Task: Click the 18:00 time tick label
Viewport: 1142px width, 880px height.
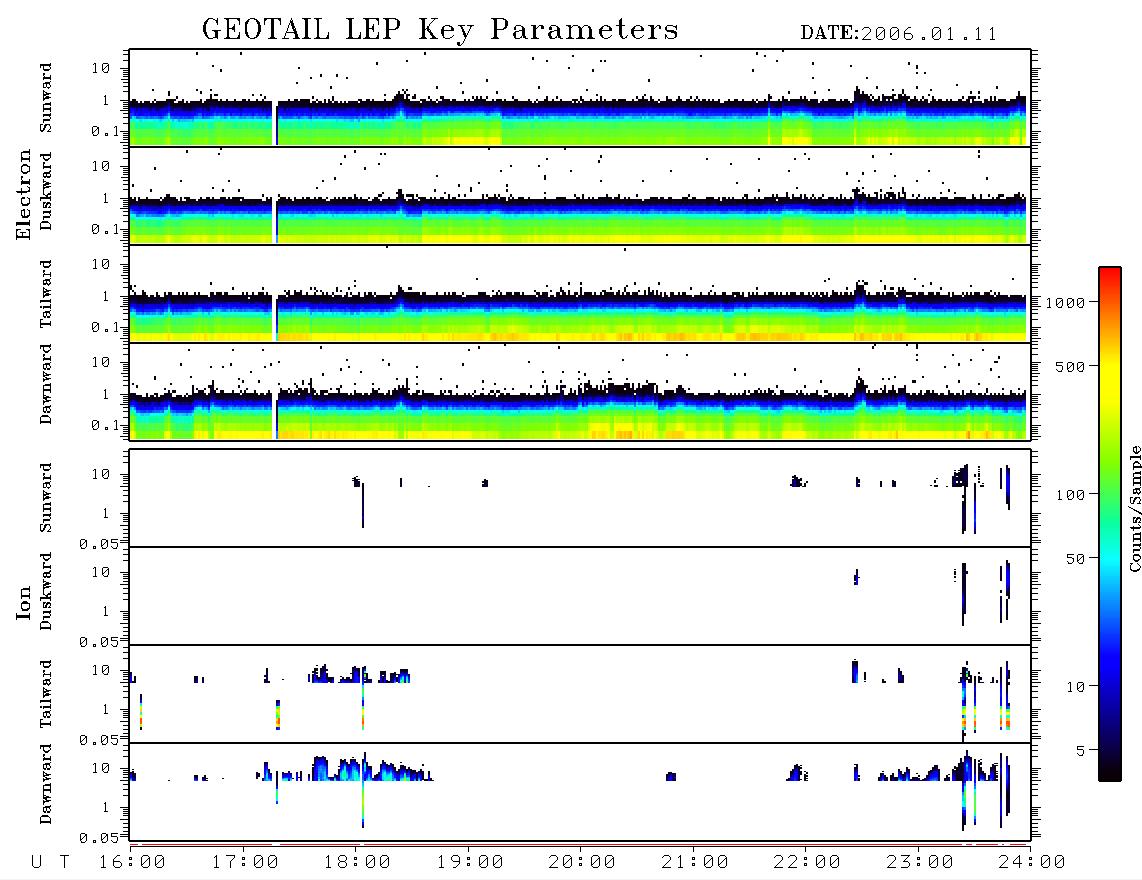Action: click(358, 863)
